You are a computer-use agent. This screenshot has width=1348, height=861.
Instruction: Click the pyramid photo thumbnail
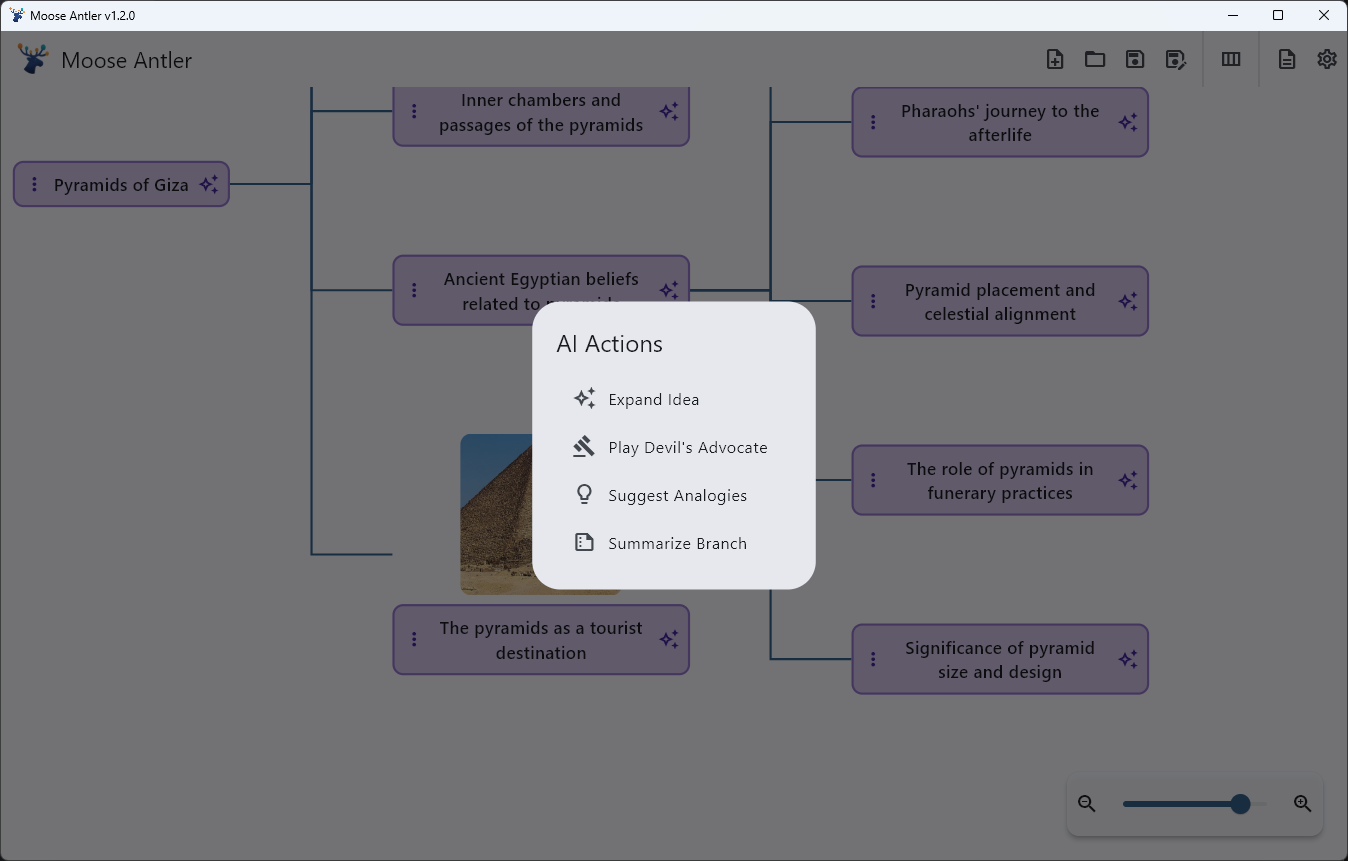point(497,514)
